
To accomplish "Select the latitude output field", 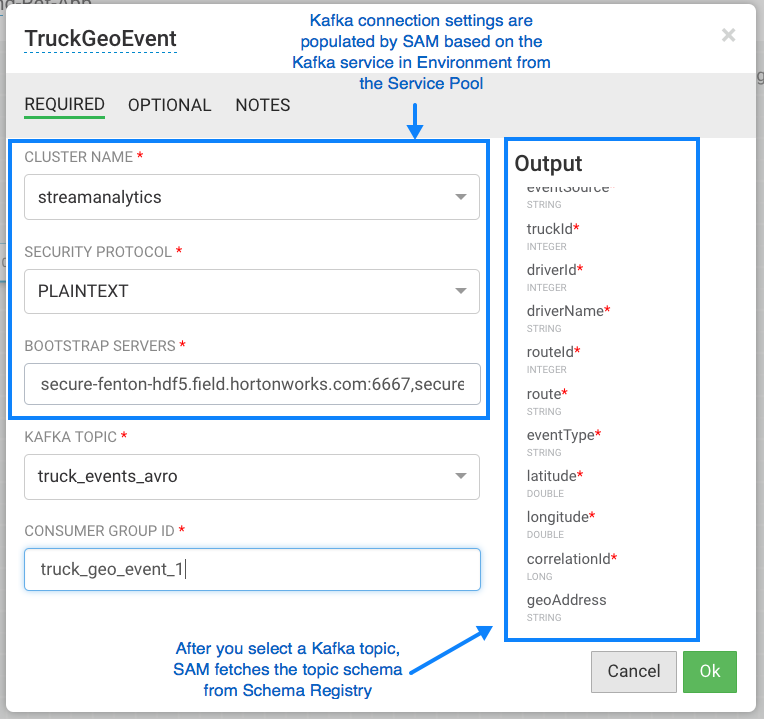I will 552,476.
